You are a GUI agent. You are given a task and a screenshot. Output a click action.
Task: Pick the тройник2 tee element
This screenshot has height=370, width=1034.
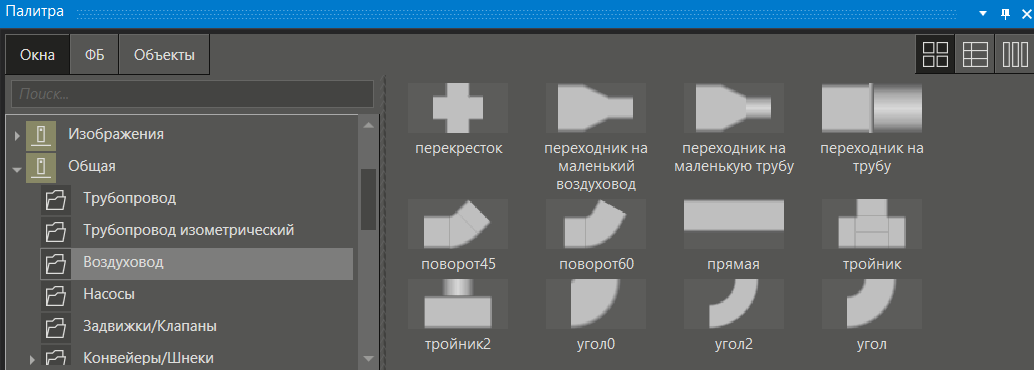[x=458, y=303]
